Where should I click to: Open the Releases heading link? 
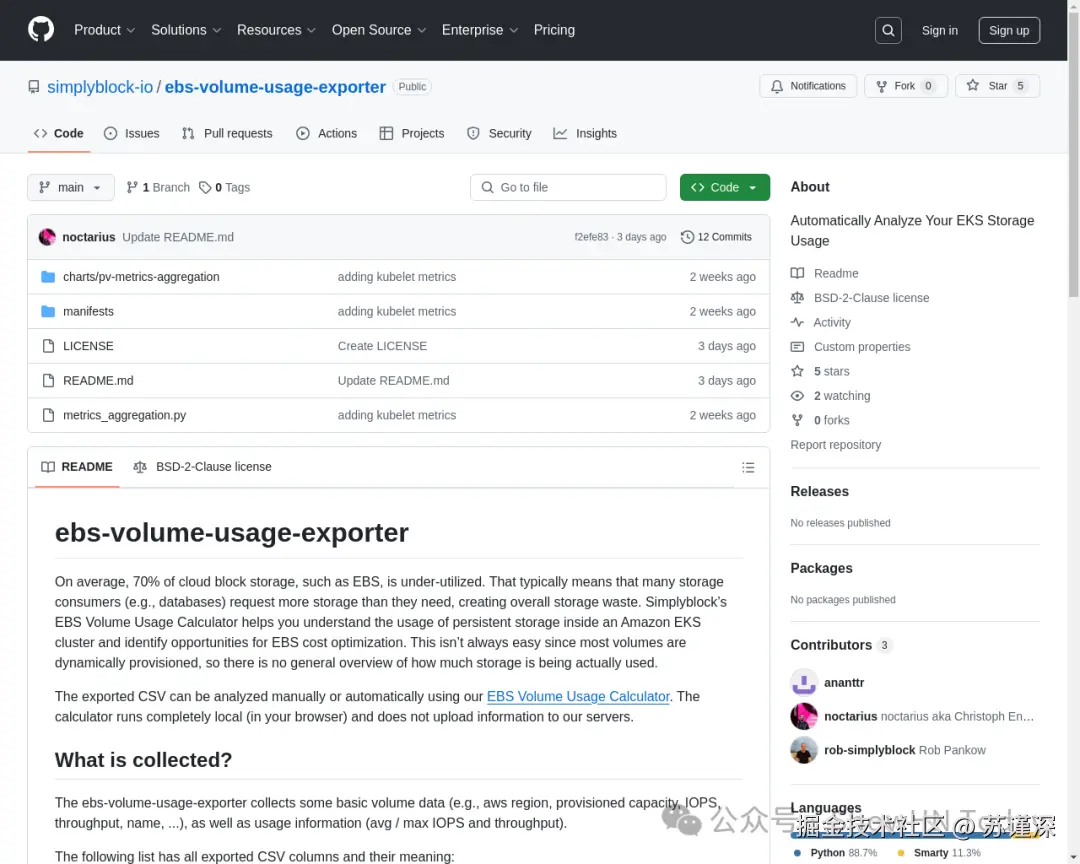[x=820, y=491]
